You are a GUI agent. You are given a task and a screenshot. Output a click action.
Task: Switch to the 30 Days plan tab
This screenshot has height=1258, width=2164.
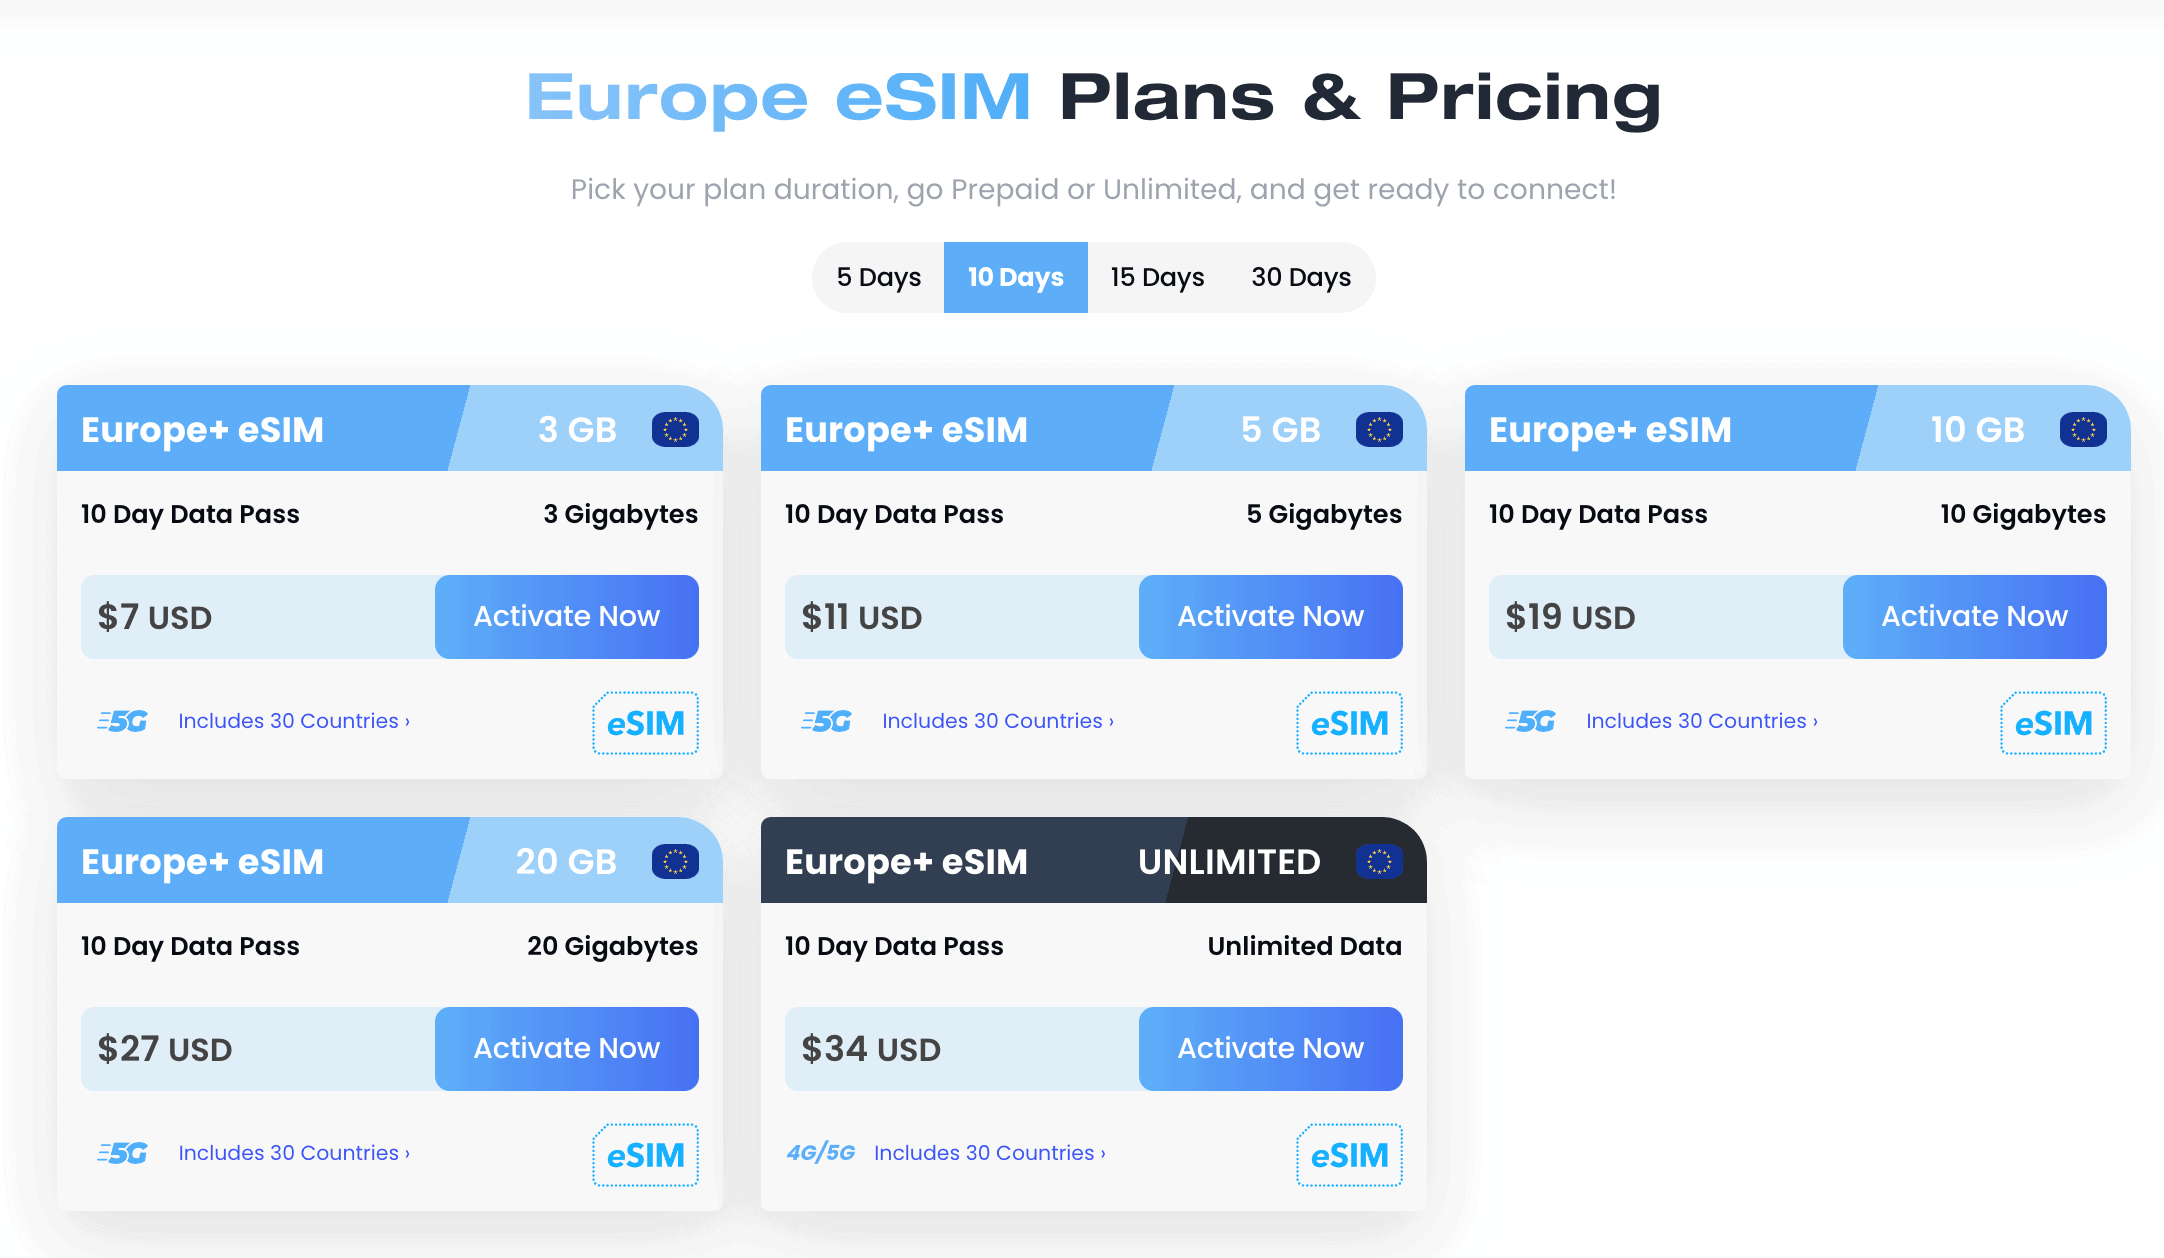[x=1301, y=277]
